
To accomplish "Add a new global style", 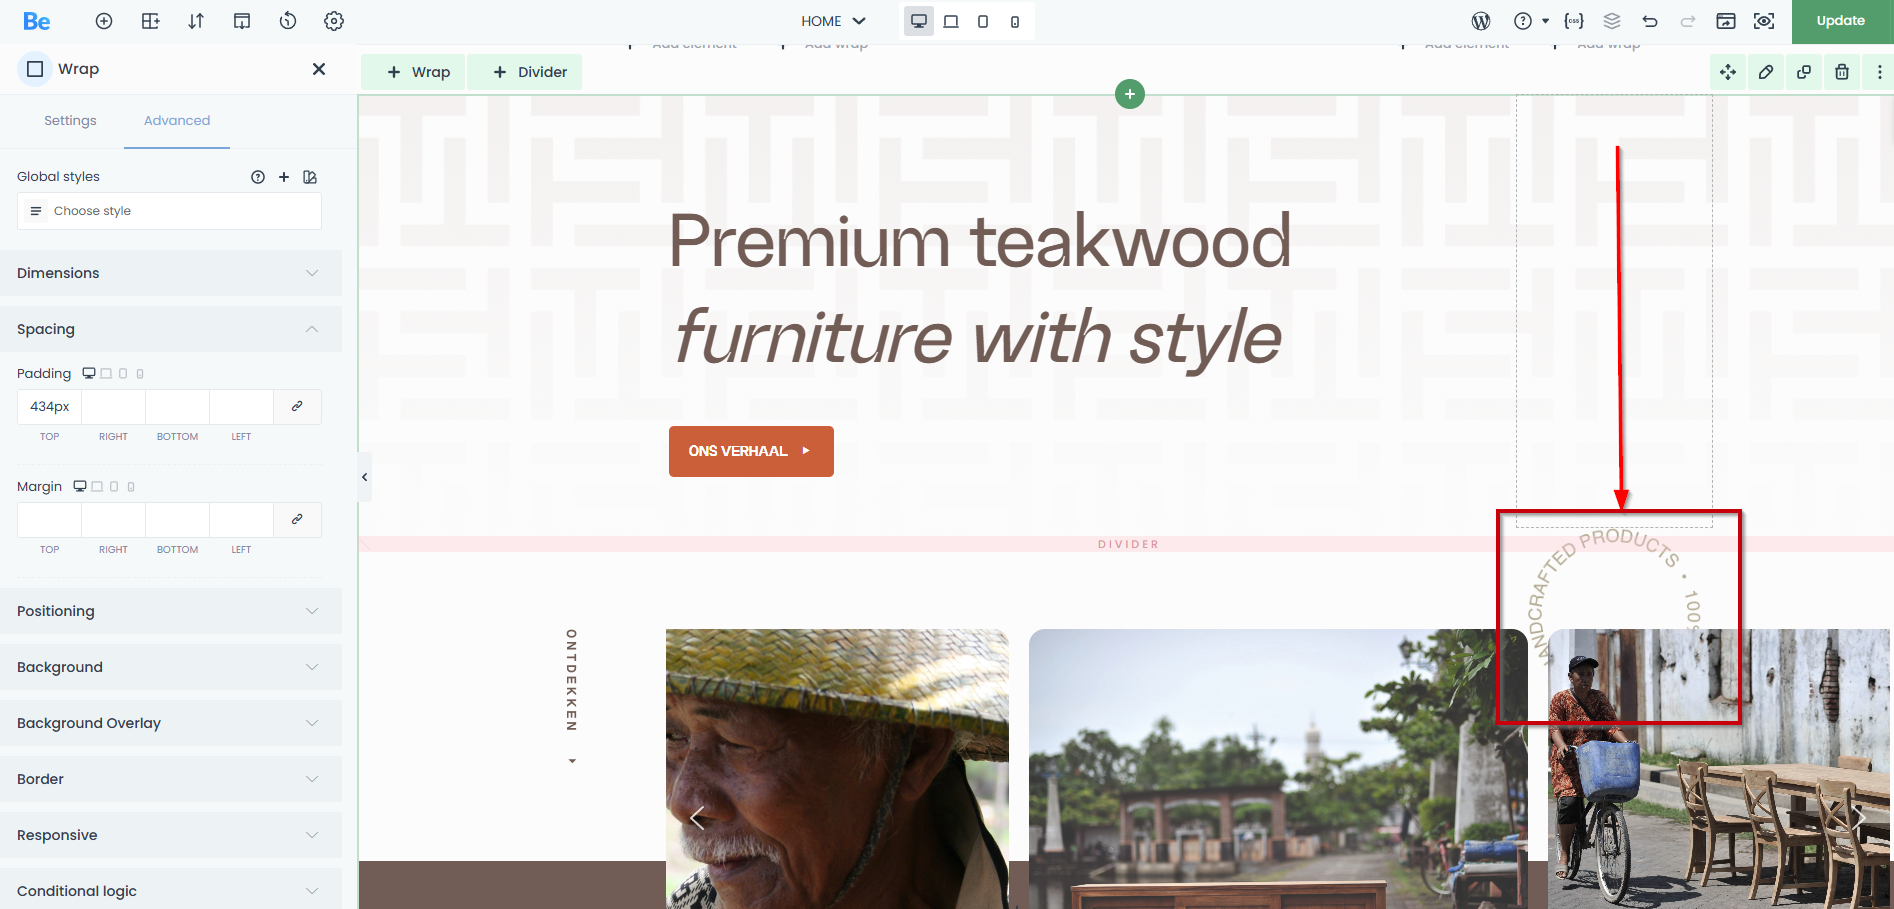I will pos(284,177).
